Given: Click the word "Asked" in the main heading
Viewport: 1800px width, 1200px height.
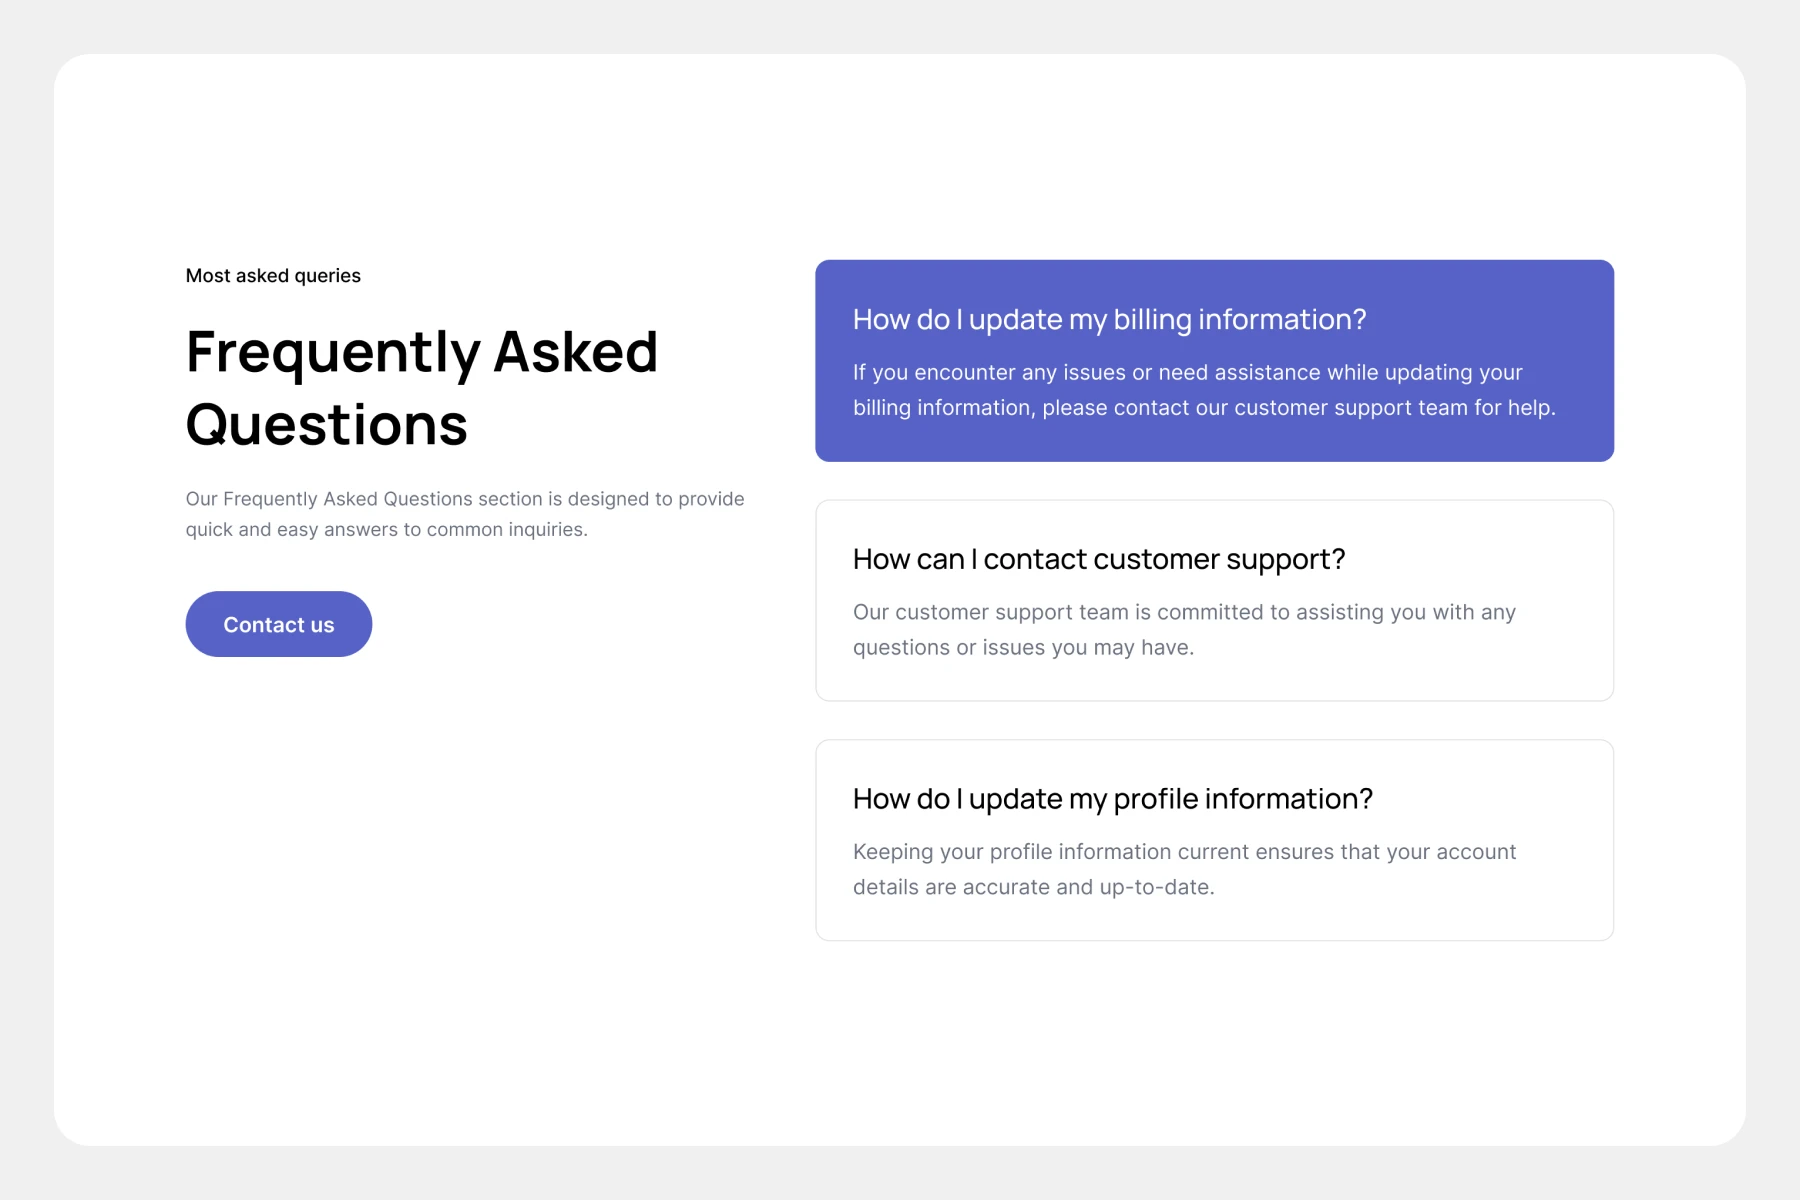Looking at the screenshot, I should [x=575, y=352].
